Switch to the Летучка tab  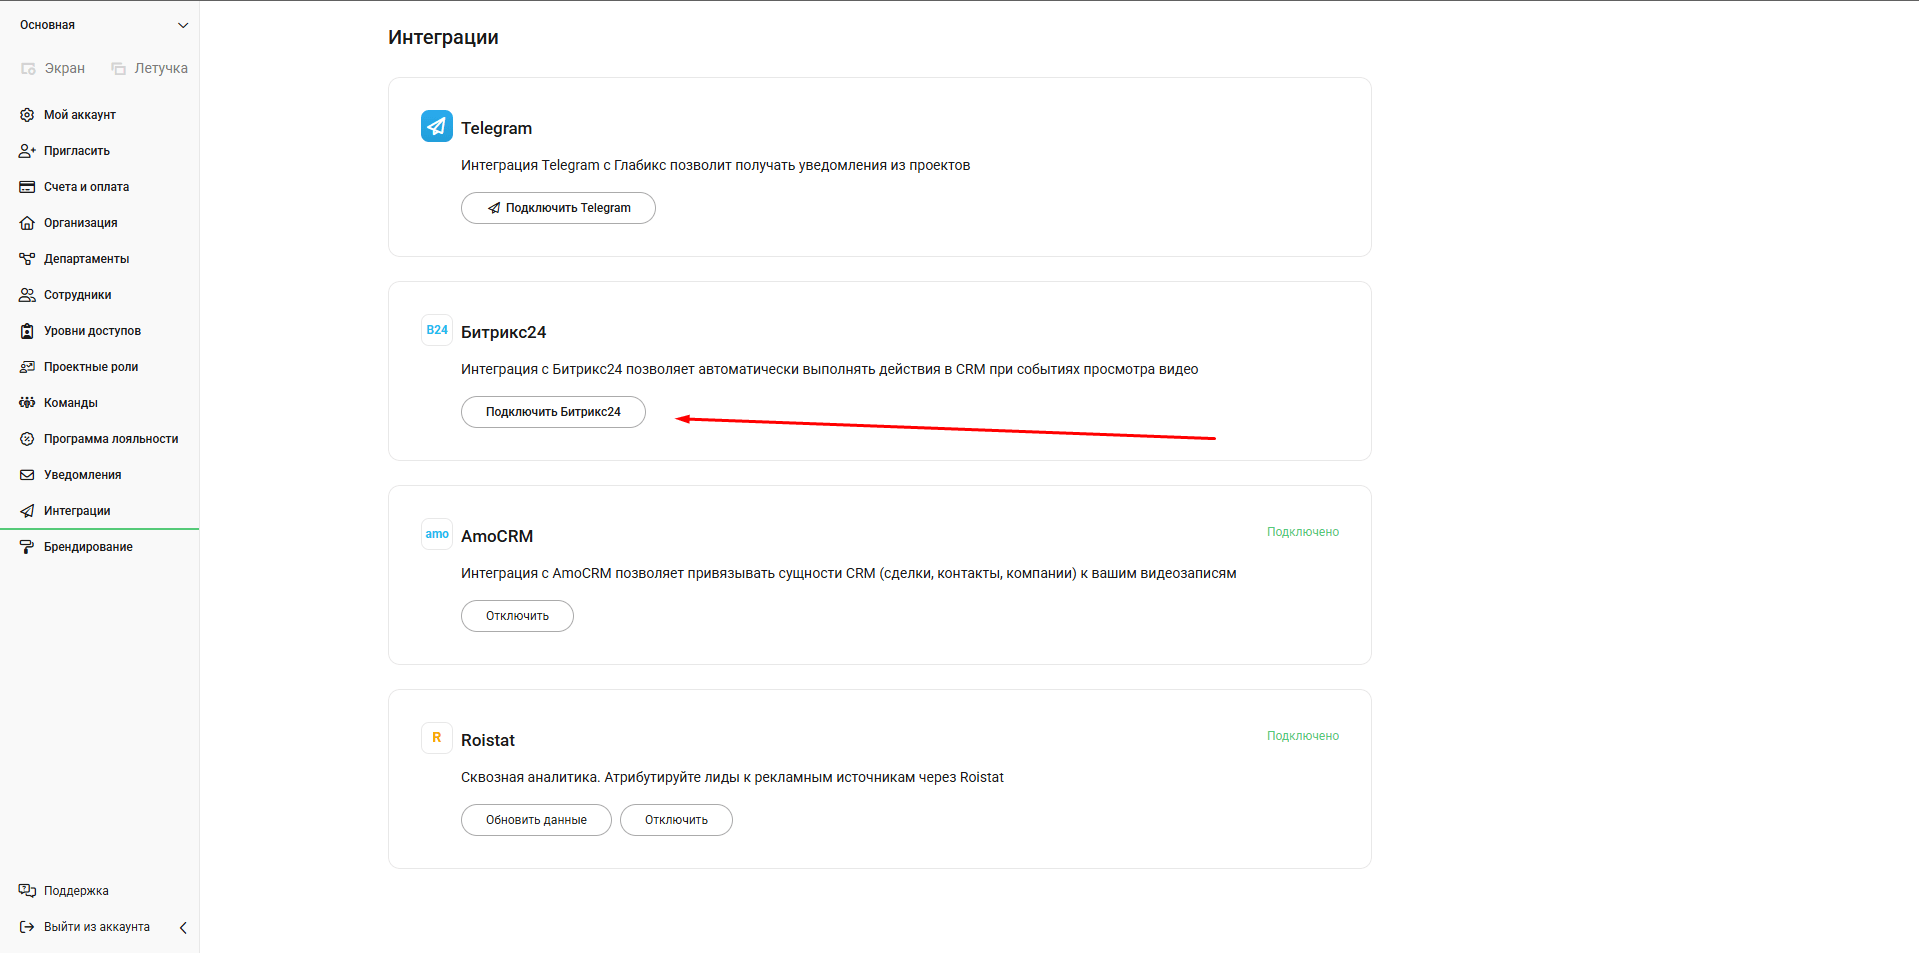click(150, 68)
